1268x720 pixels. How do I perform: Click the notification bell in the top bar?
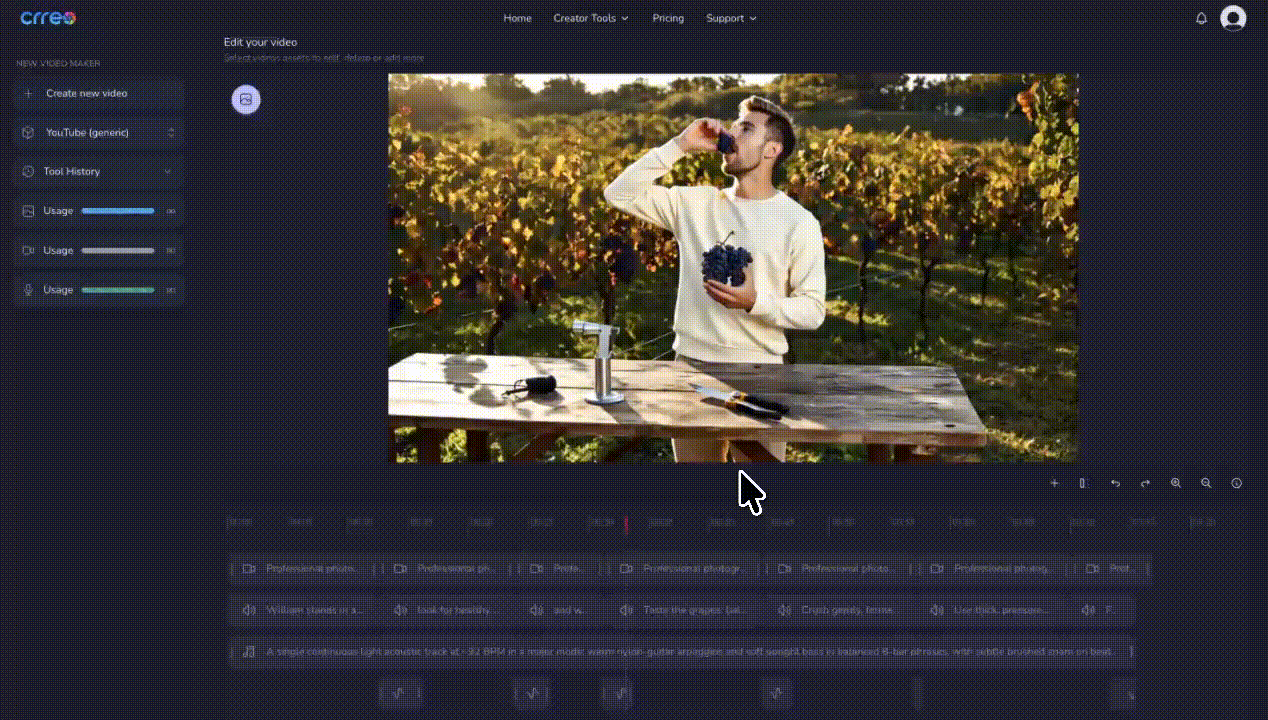click(x=1201, y=17)
